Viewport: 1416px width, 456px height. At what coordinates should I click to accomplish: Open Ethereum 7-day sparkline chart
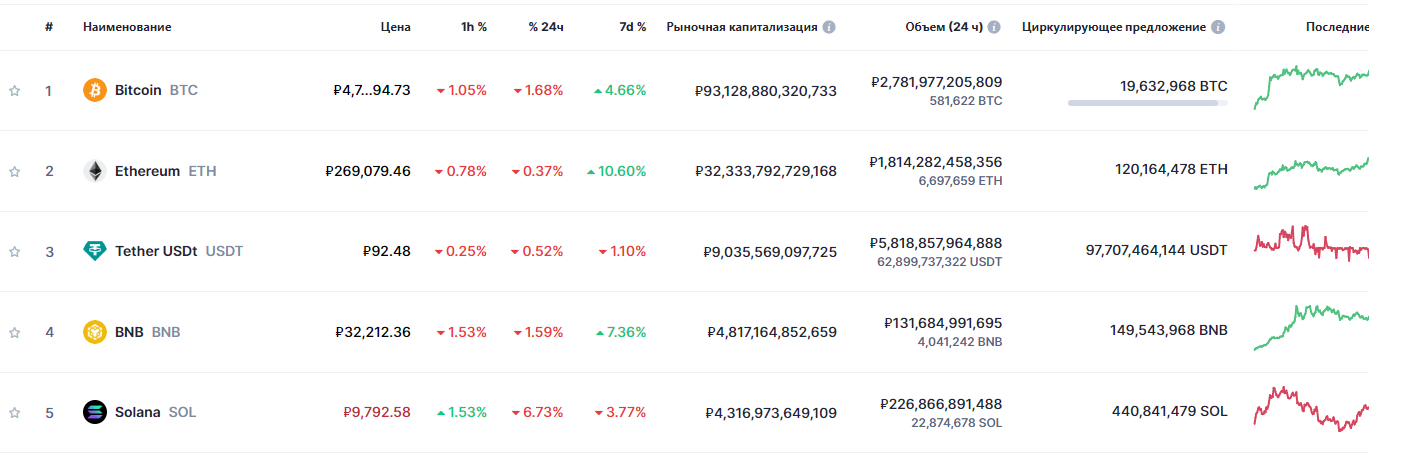point(1311,172)
